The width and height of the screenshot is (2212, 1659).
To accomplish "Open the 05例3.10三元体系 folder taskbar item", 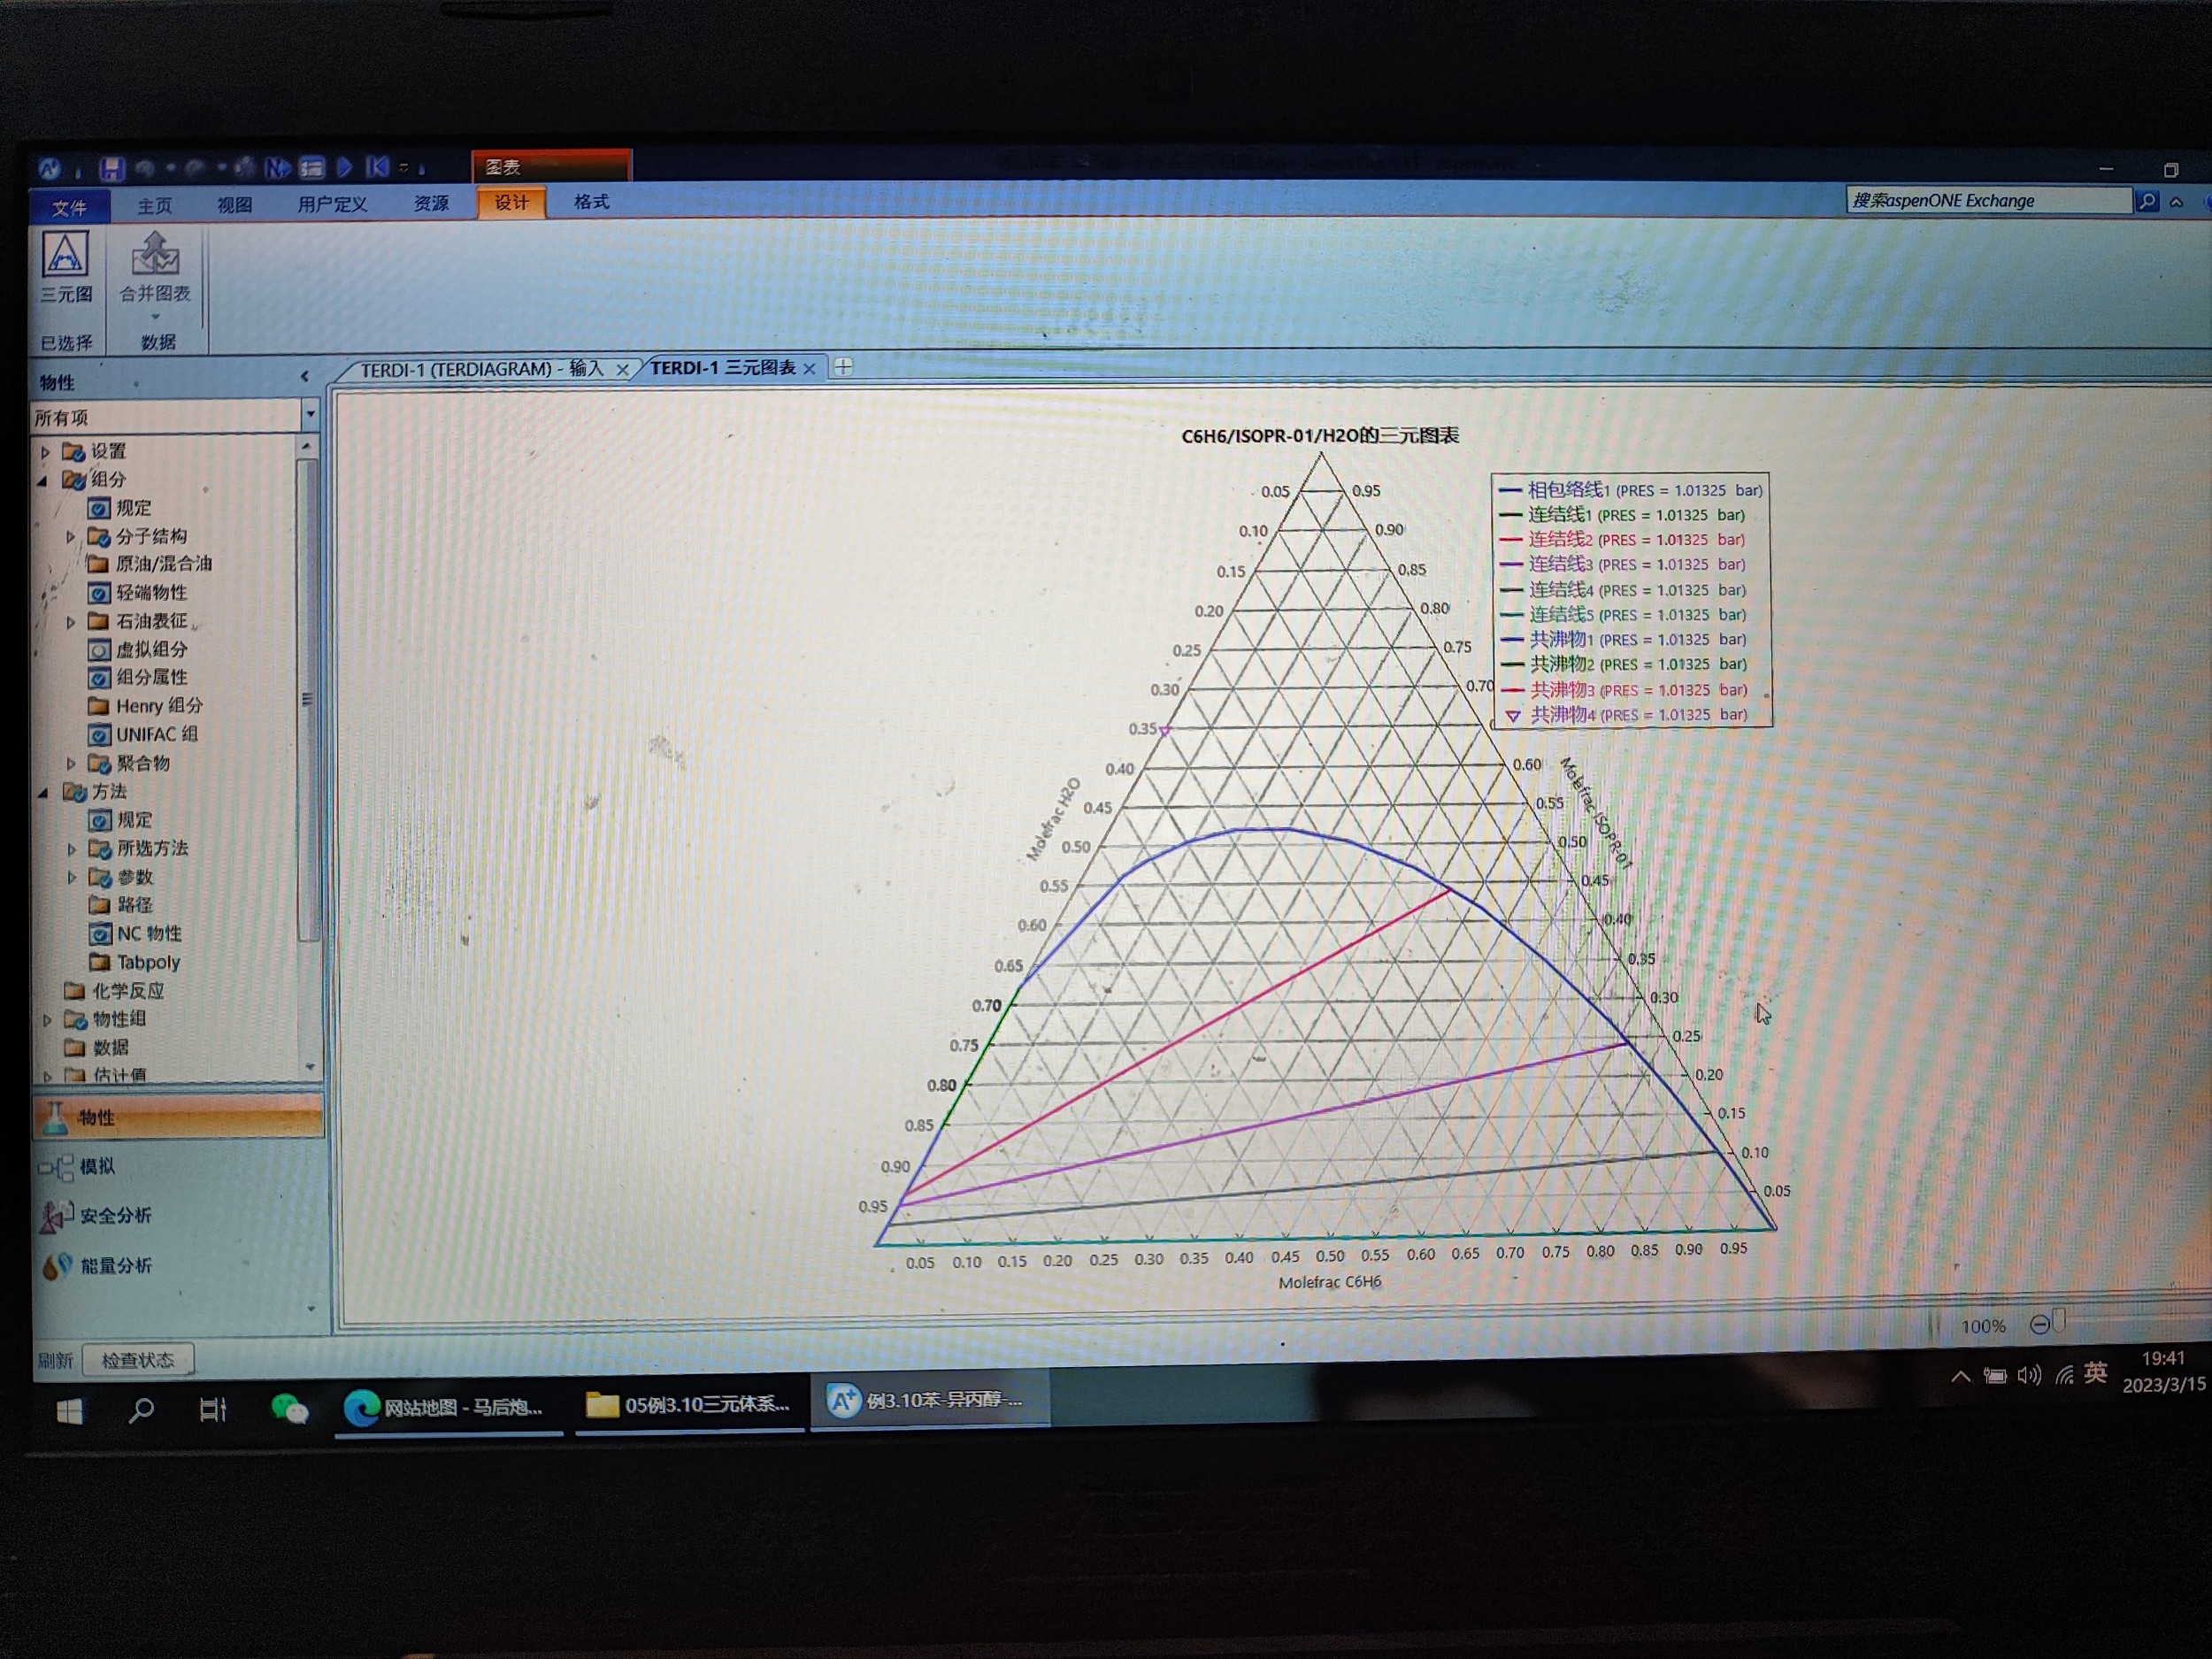I will pyautogui.click(x=689, y=1404).
